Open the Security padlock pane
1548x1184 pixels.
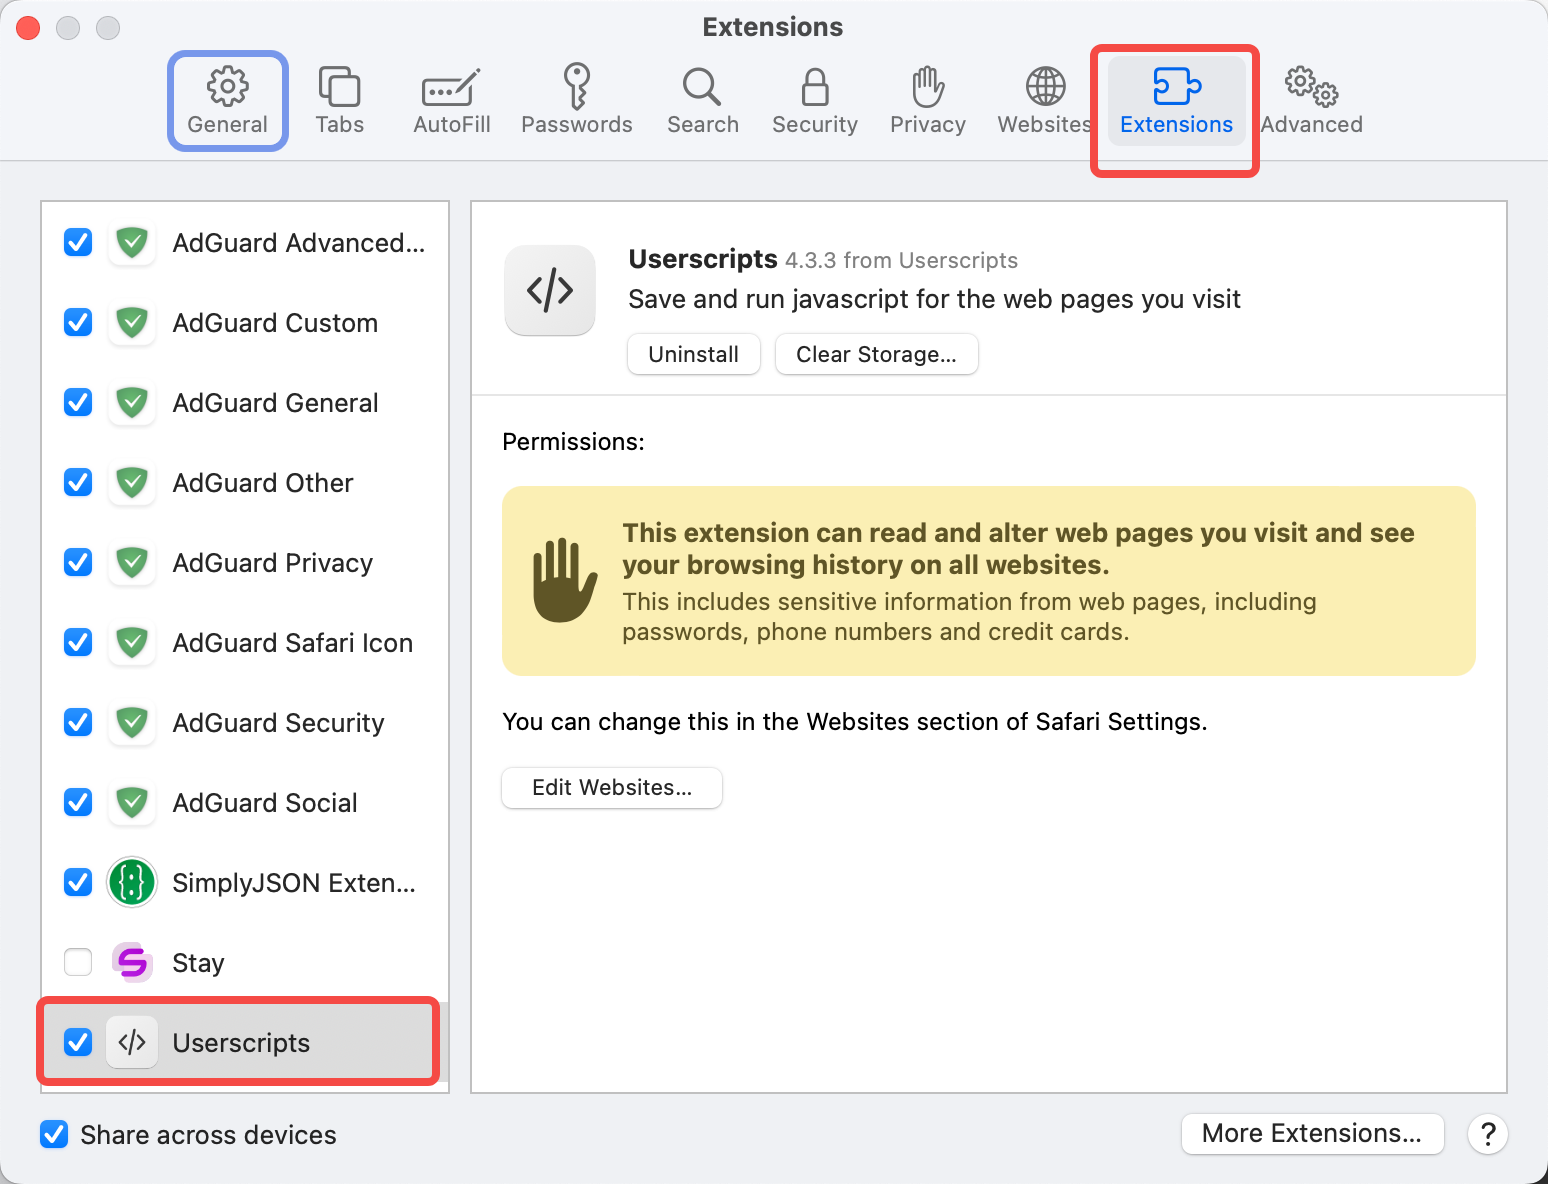point(815,87)
